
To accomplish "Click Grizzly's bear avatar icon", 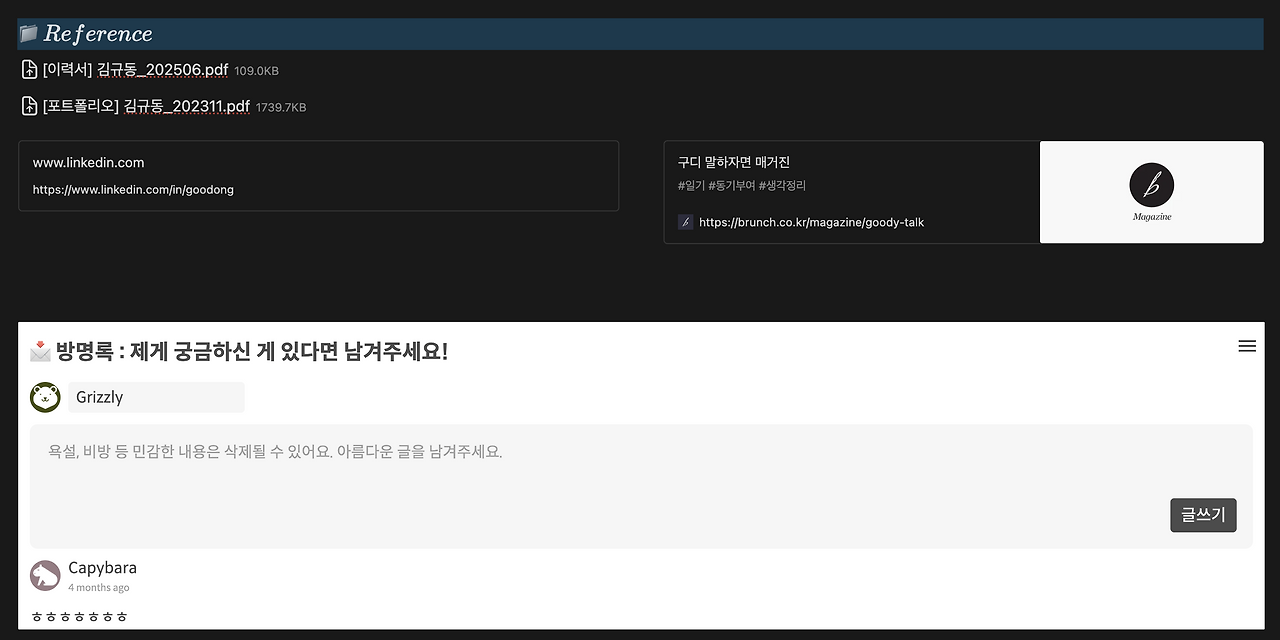I will [44, 397].
